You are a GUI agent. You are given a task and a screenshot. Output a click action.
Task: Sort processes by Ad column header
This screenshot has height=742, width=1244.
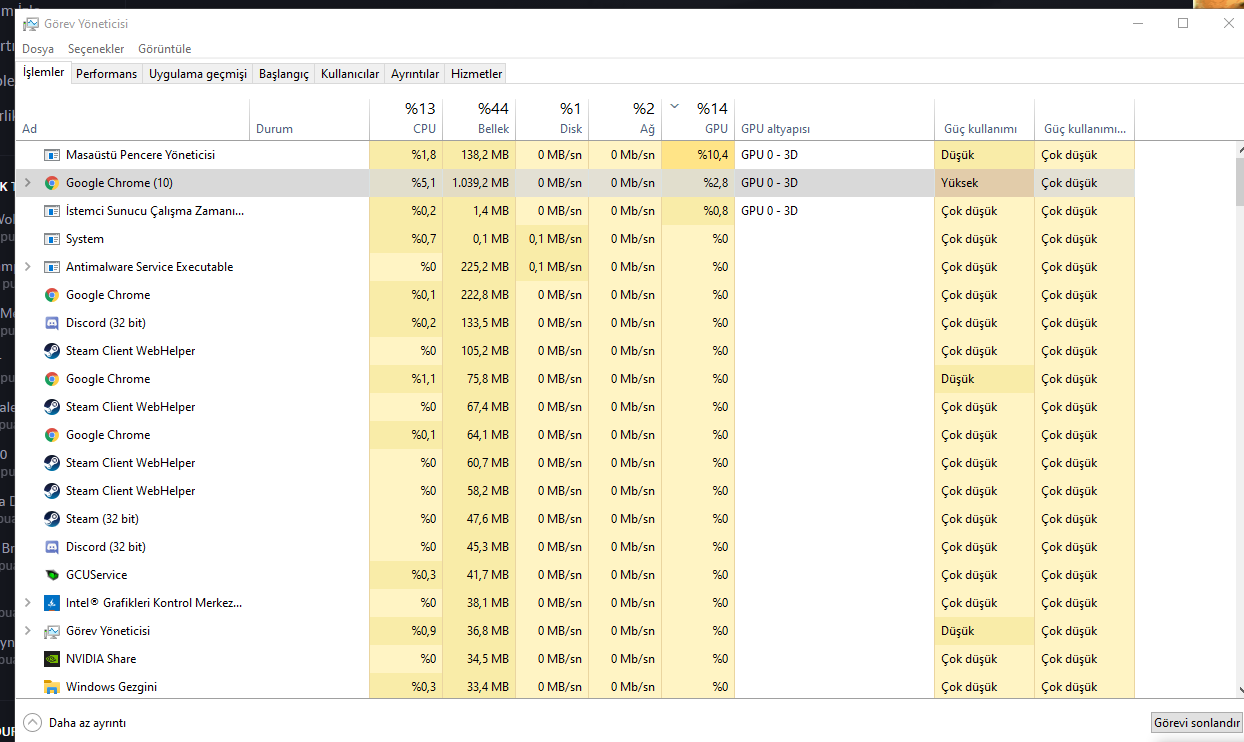pos(132,120)
